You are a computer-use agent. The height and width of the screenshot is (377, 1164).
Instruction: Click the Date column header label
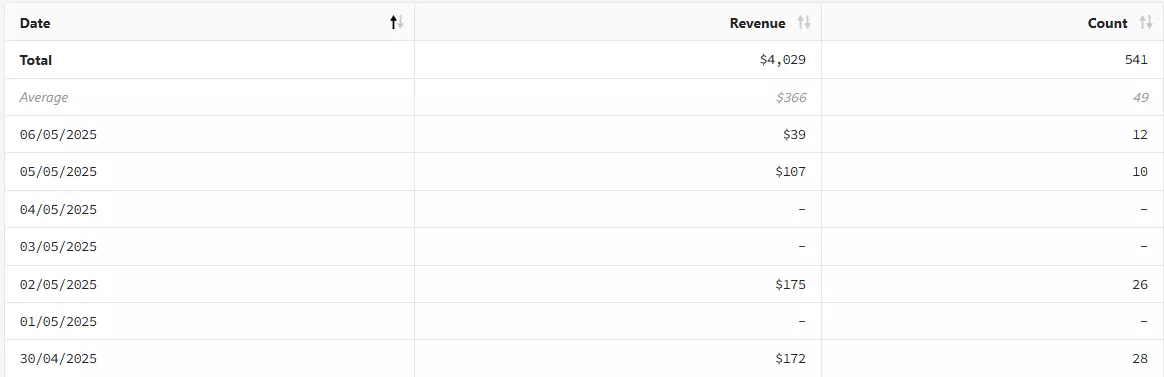pyautogui.click(x=35, y=23)
